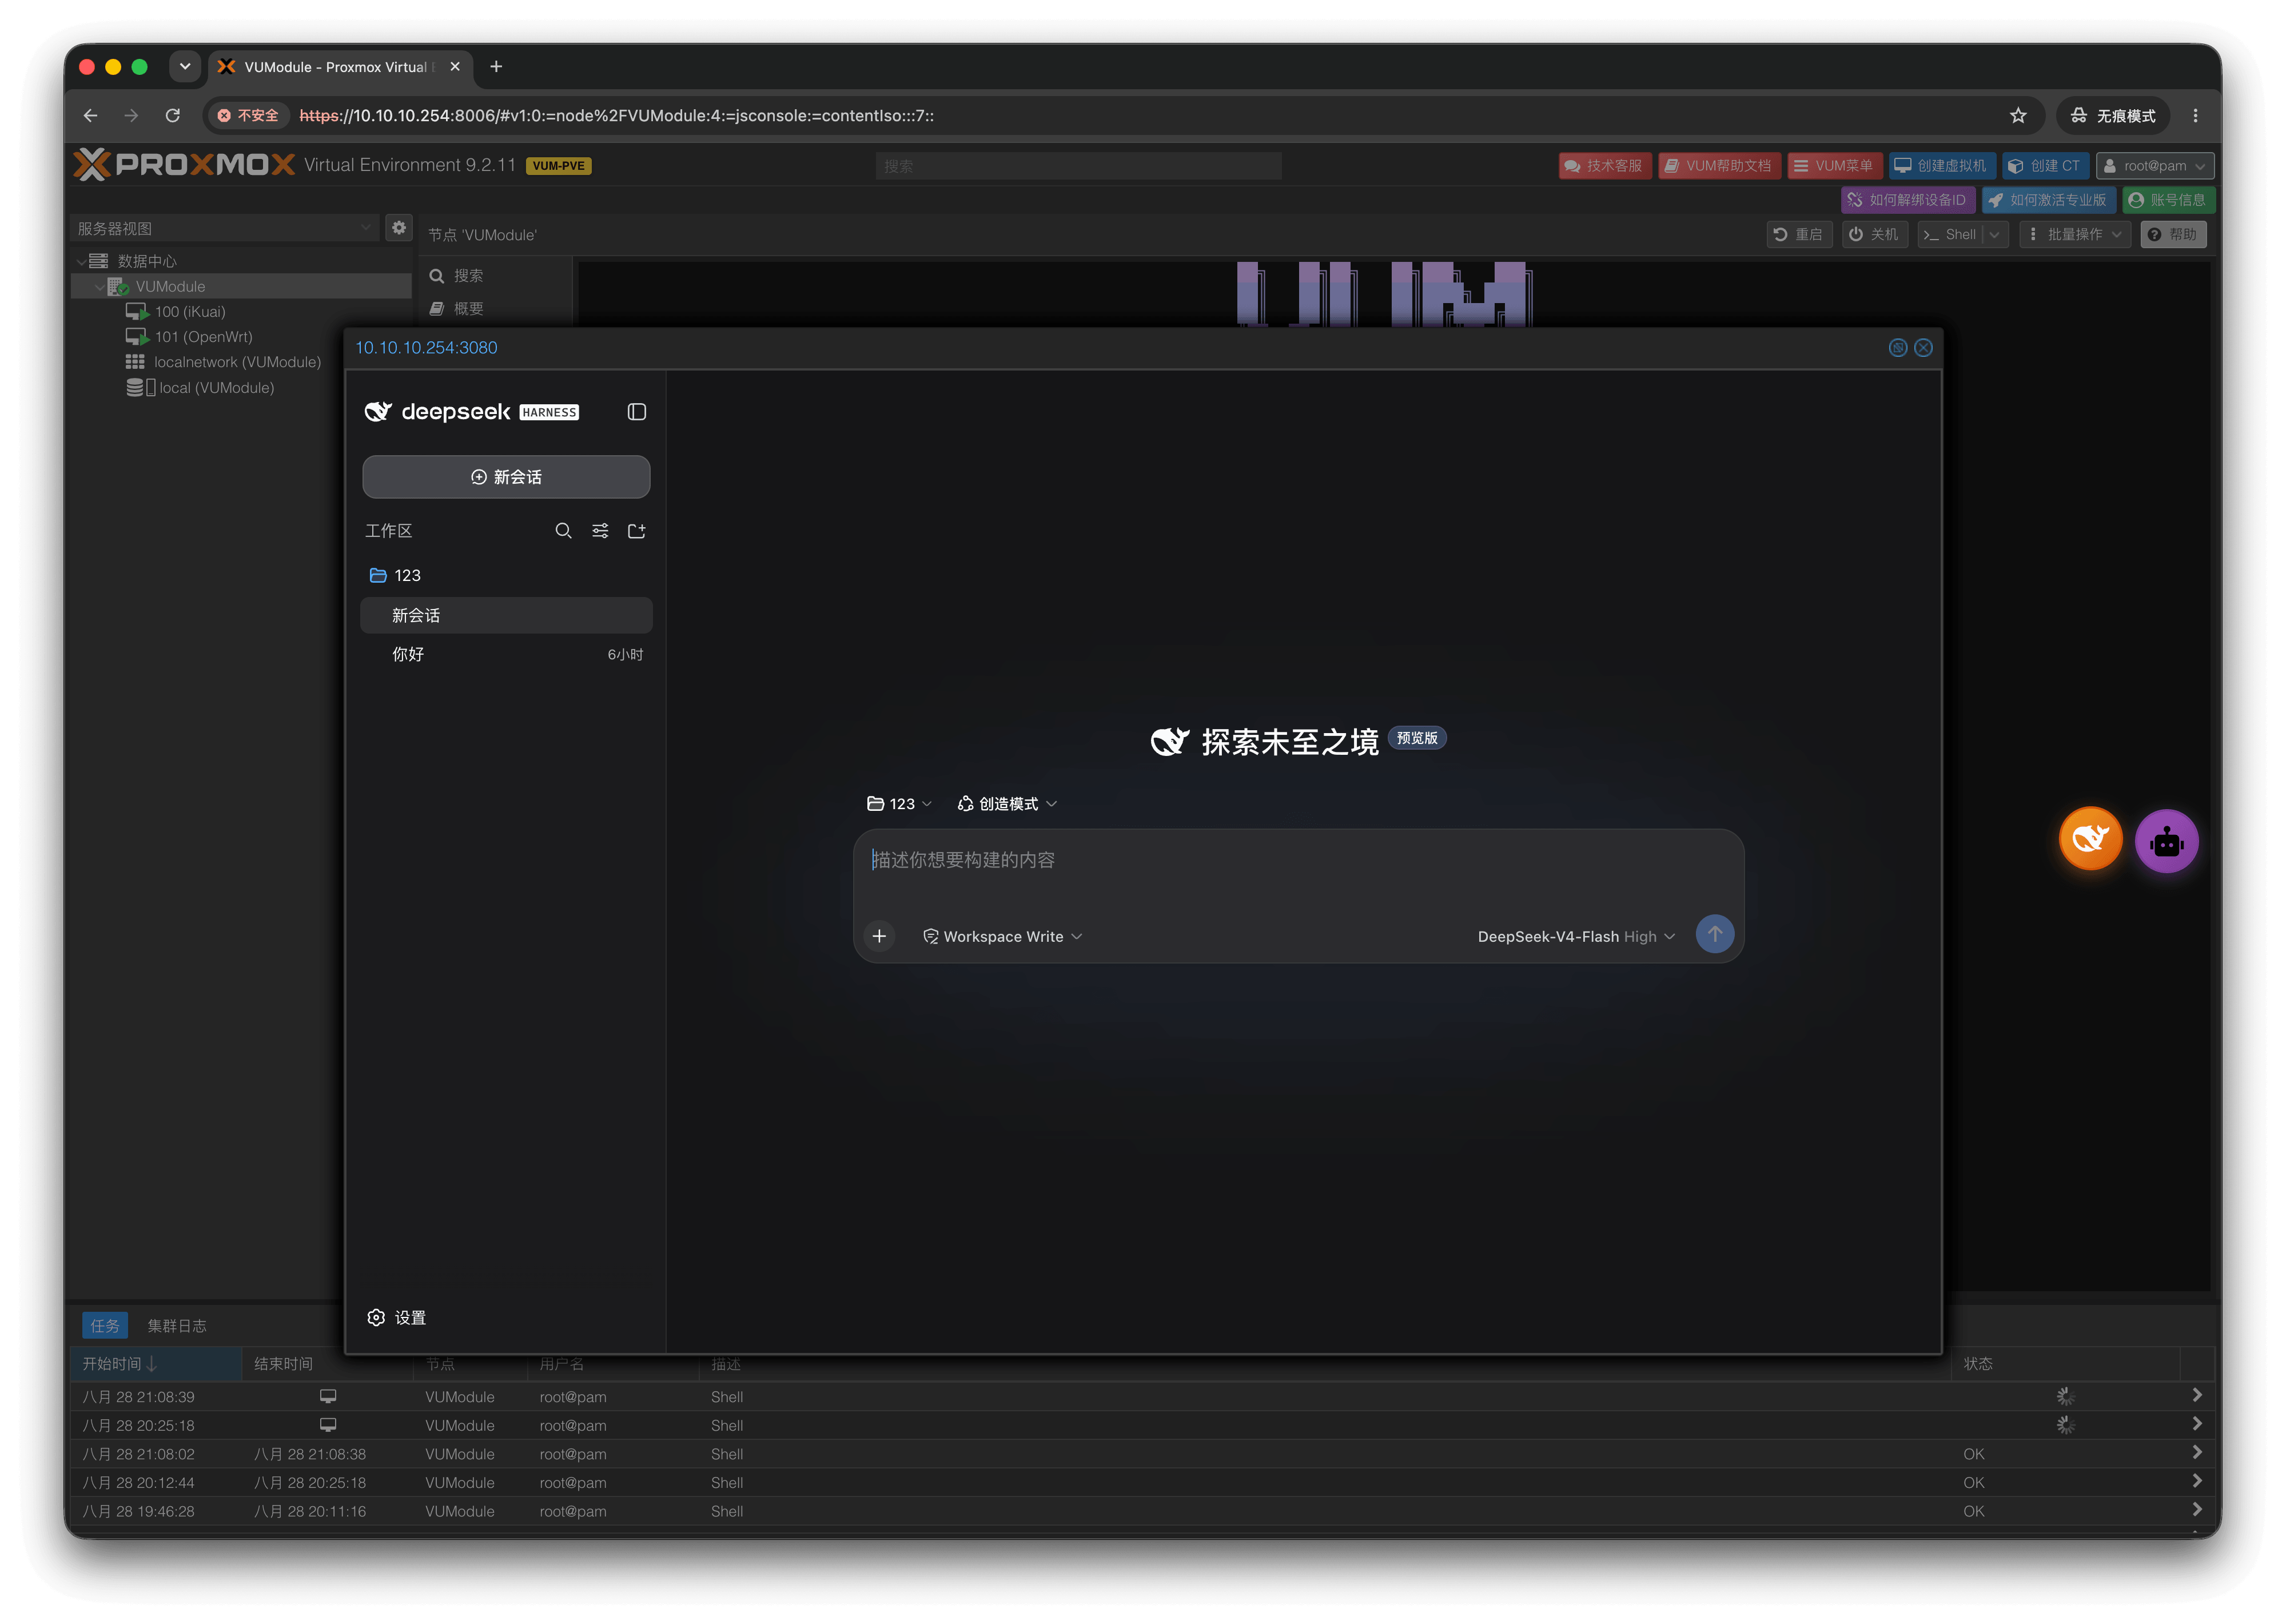Screen dimensions: 2286x1624
Task: Click the 创建 CT button
Action: pyautogui.click(x=2045, y=166)
